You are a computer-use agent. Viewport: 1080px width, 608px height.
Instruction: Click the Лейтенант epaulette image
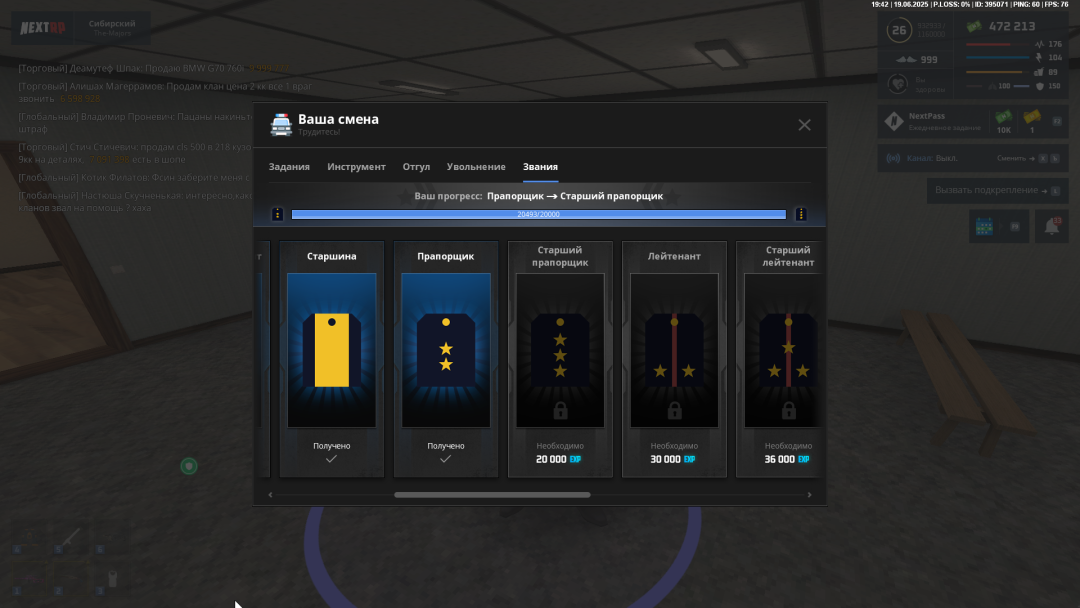[674, 350]
